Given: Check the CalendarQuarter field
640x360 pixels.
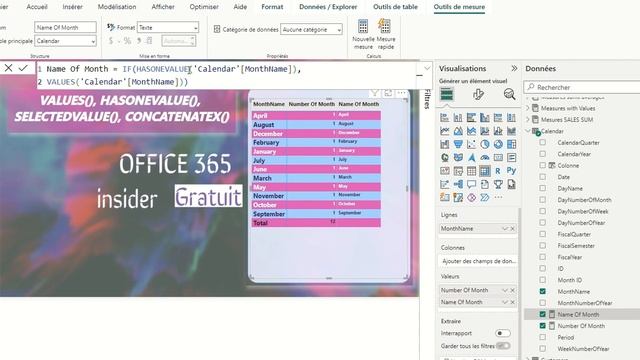Looking at the screenshot, I should 542,142.
